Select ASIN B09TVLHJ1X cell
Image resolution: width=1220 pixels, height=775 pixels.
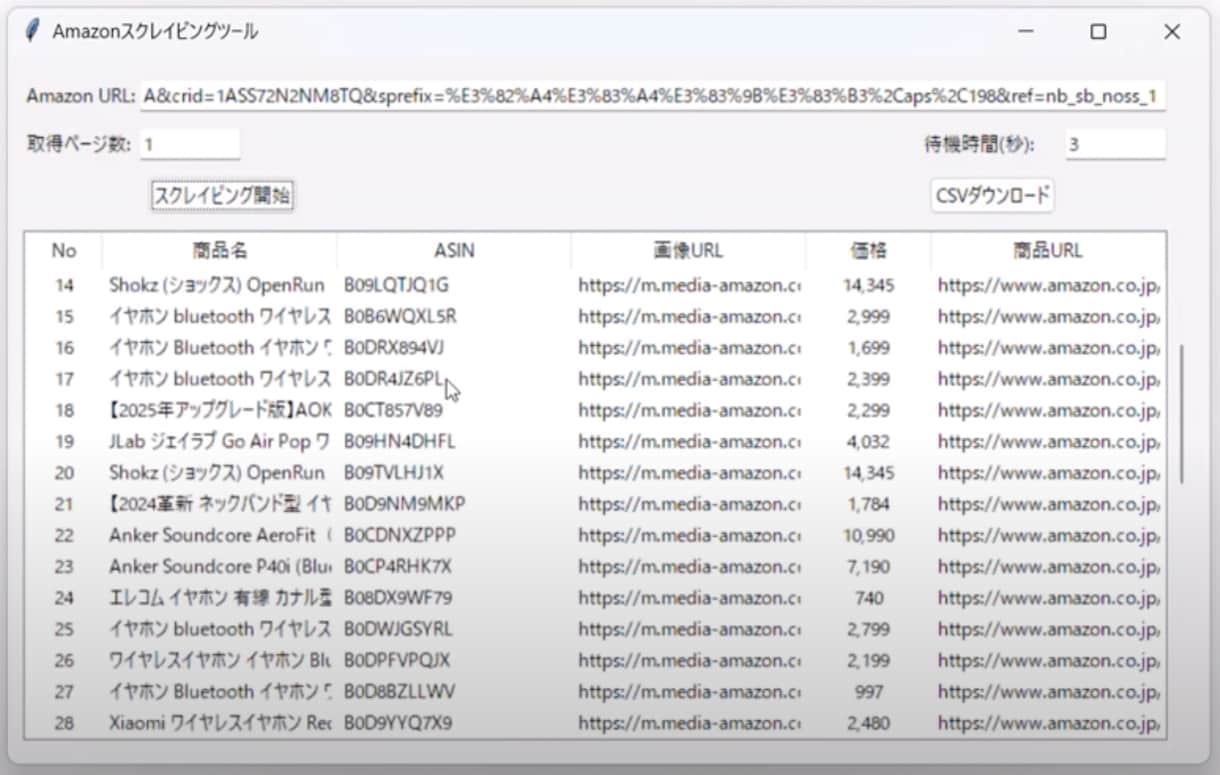(393, 472)
